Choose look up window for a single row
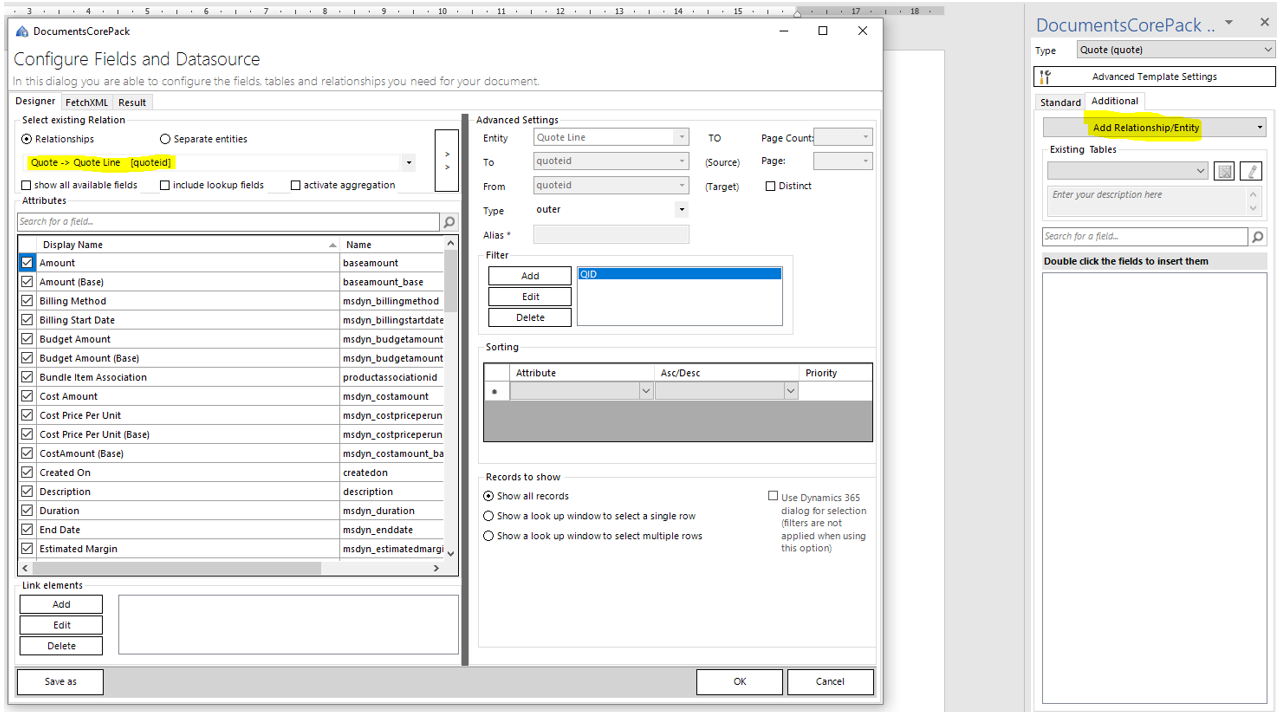The image size is (1277, 712). click(488, 516)
